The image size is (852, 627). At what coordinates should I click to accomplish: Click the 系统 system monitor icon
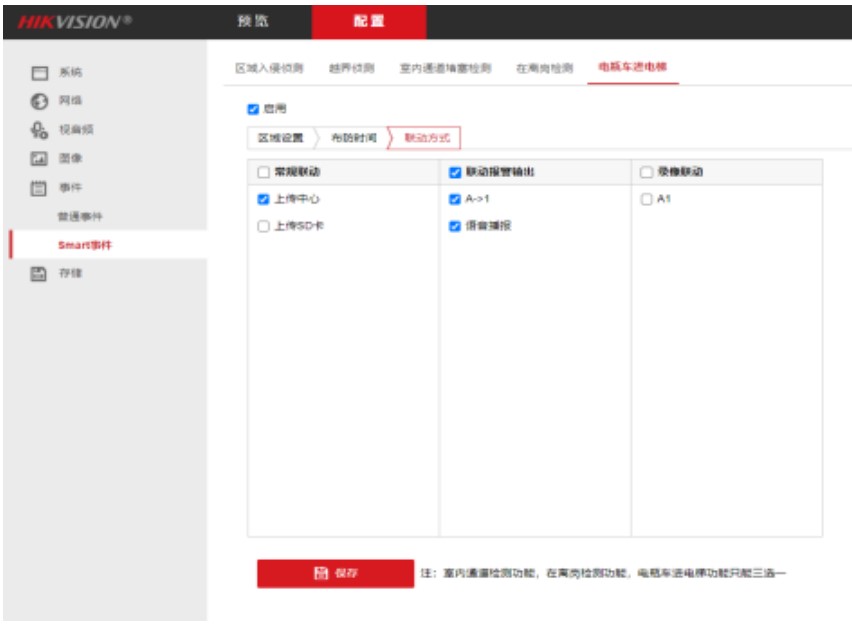(x=39, y=72)
